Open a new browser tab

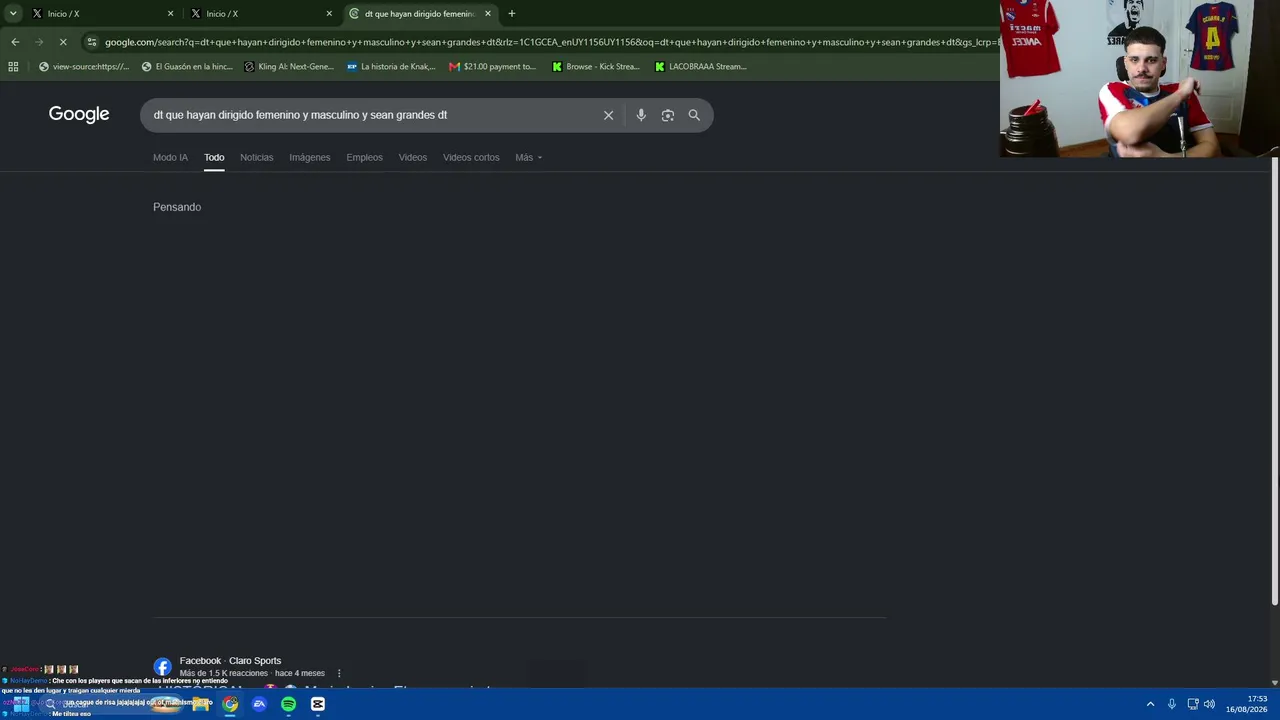pos(512,14)
